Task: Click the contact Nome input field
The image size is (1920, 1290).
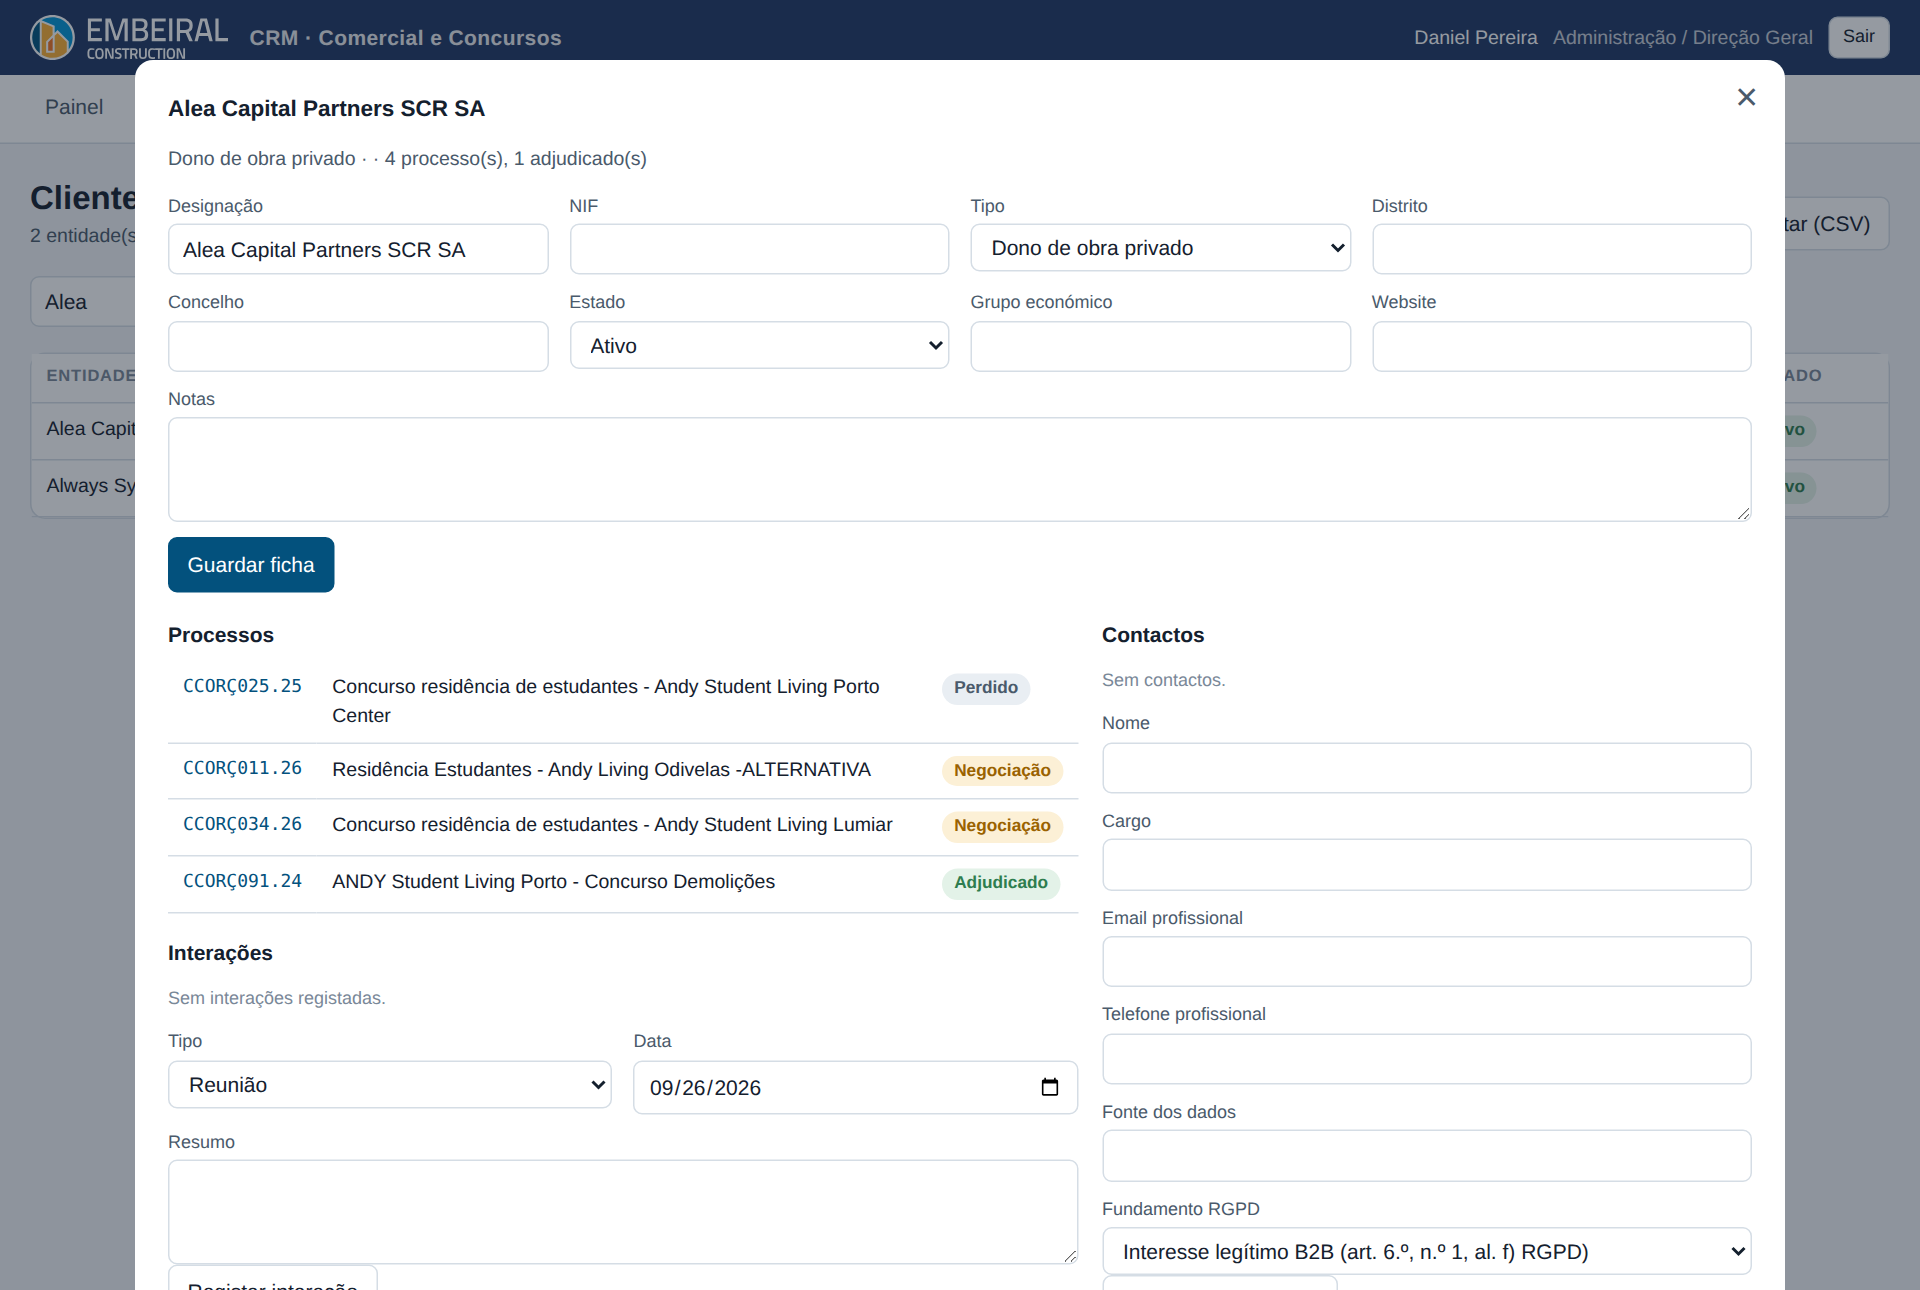Action: click(x=1426, y=768)
